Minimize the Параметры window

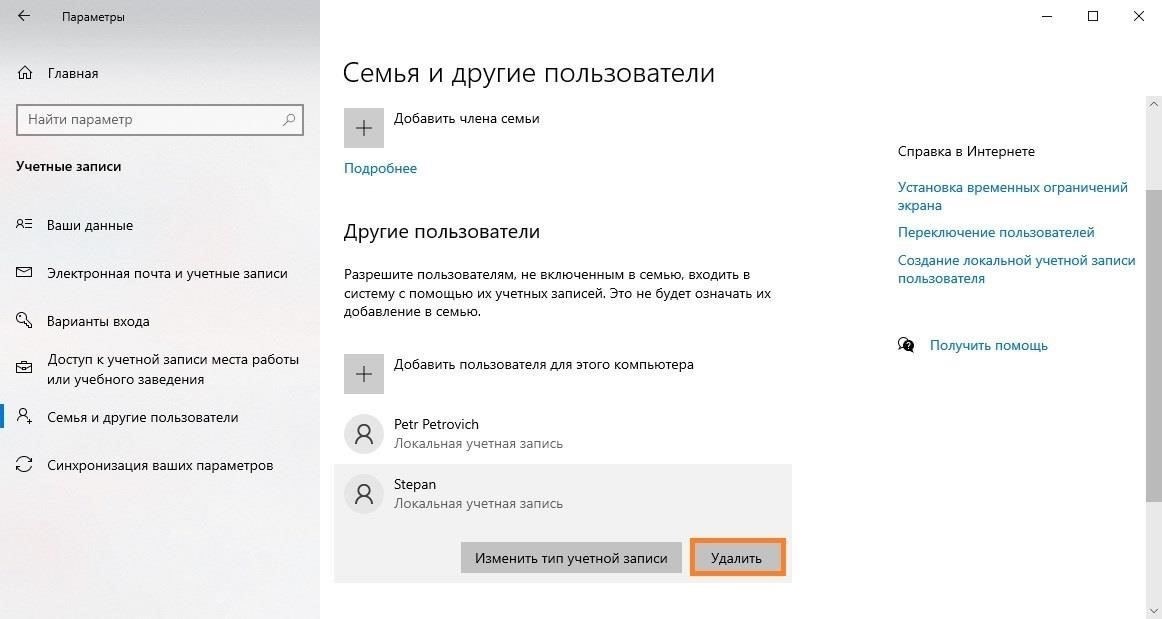(x=1046, y=16)
